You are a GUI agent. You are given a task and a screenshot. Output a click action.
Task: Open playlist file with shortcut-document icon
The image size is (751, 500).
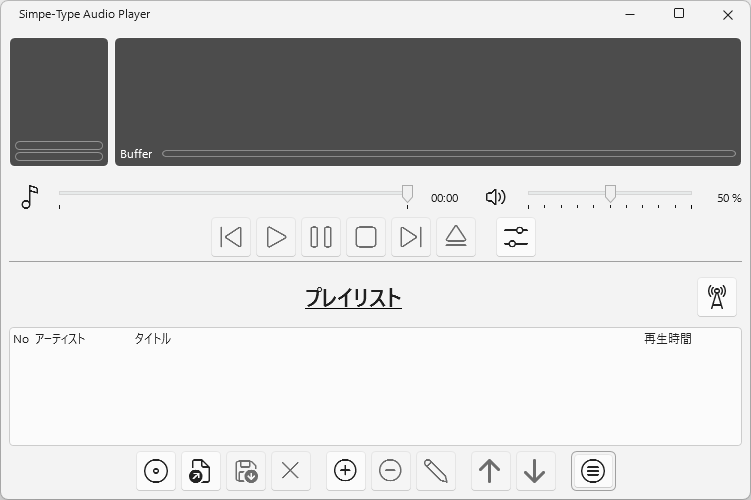point(201,471)
